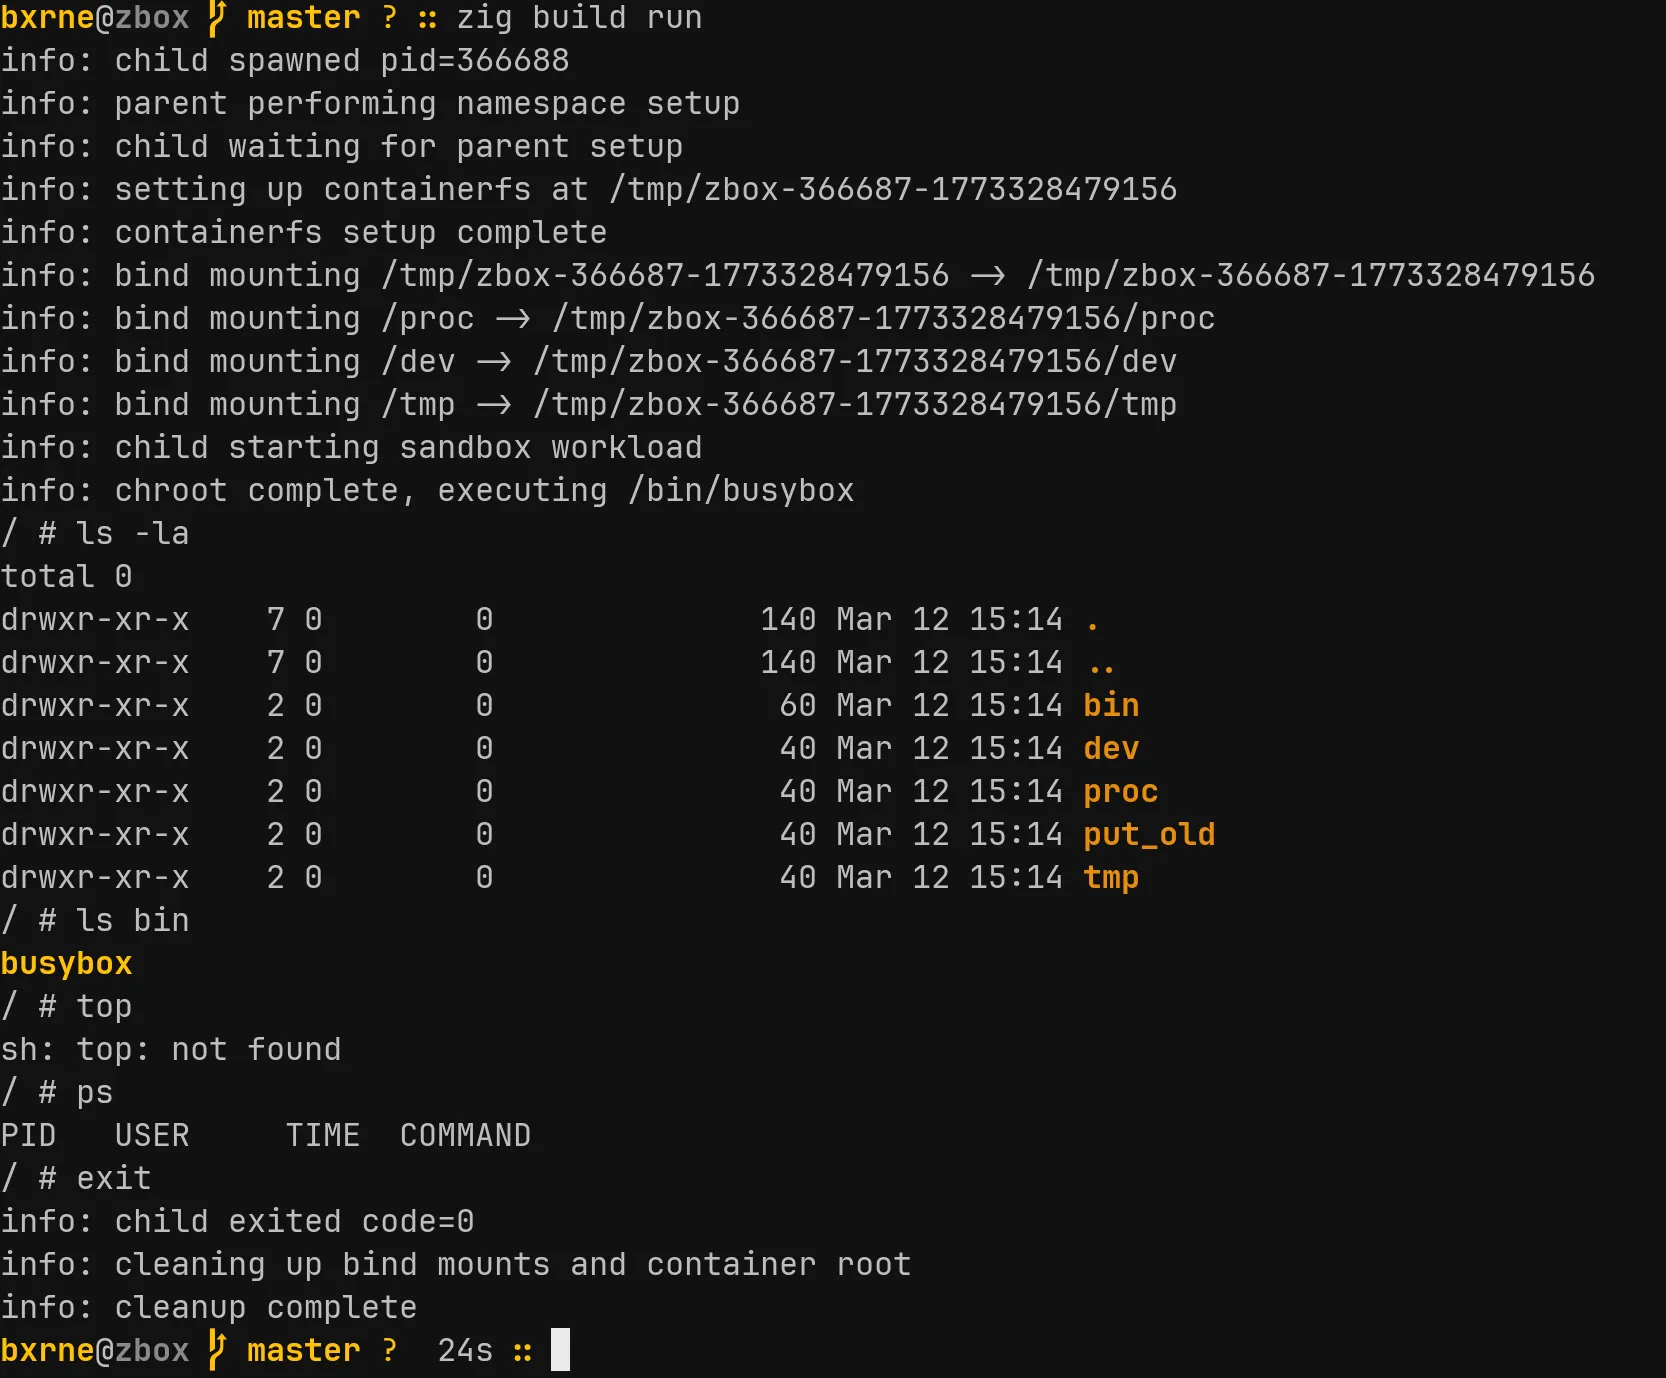Click the terminal cursor block at the last prompt
The image size is (1666, 1378).
point(560,1350)
